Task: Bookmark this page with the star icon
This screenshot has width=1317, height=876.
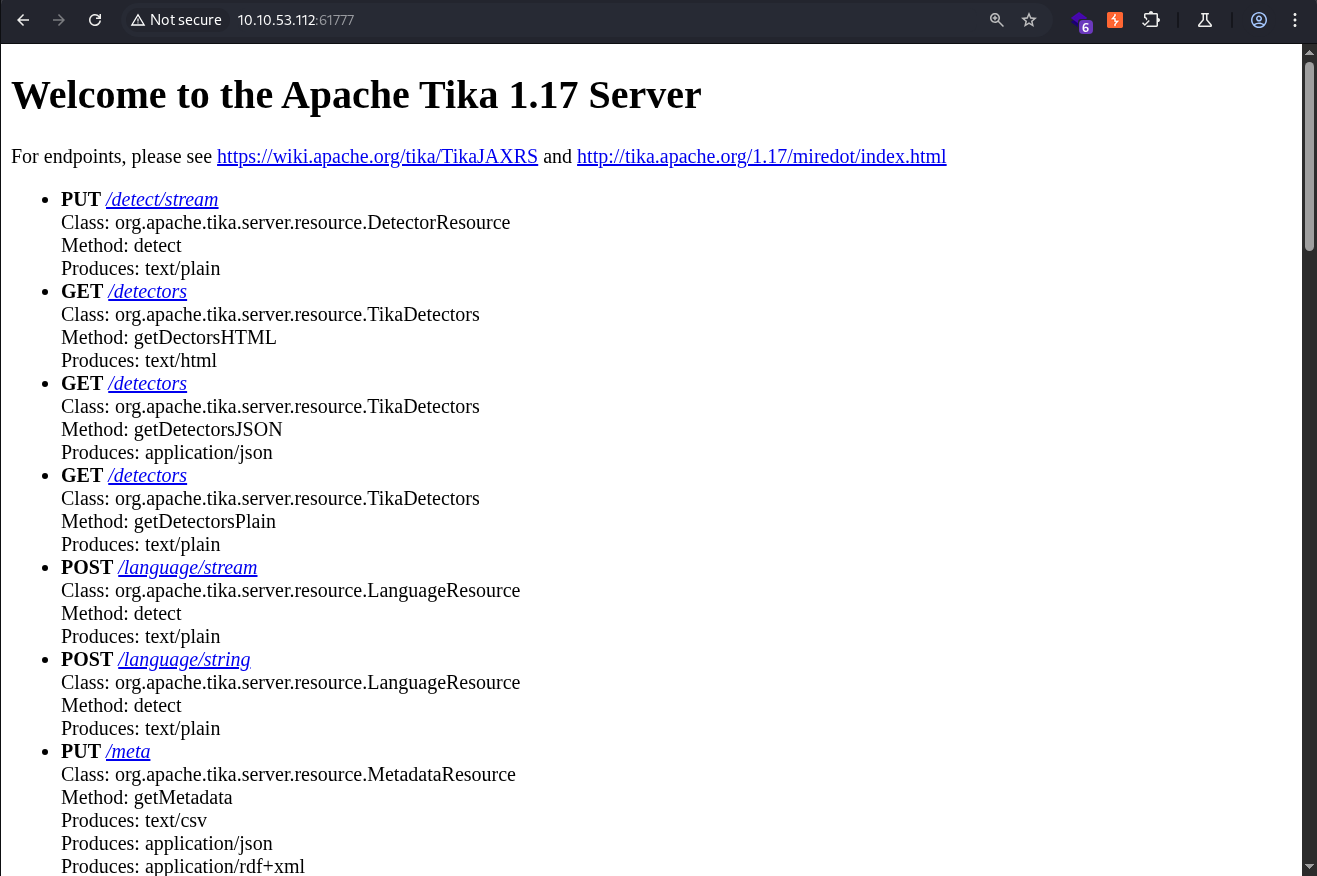Action: pos(1029,20)
